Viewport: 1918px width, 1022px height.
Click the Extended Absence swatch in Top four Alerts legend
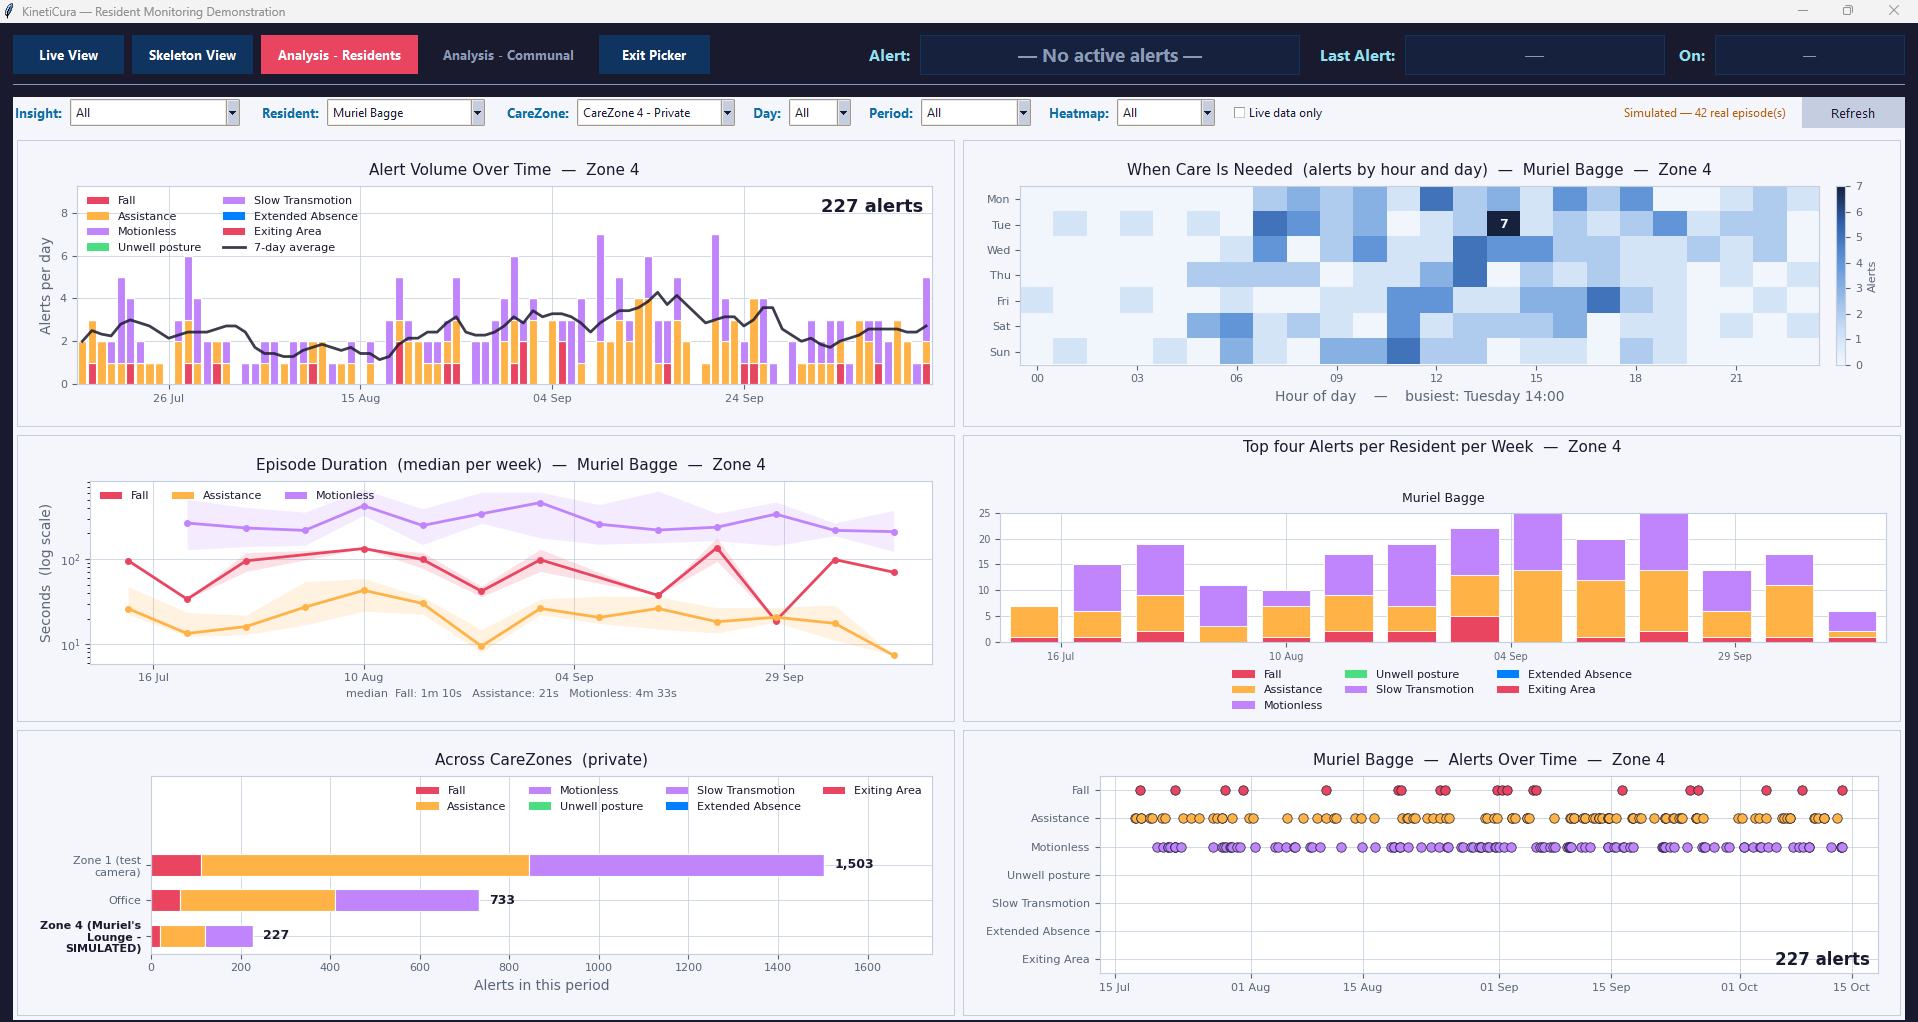click(1508, 675)
